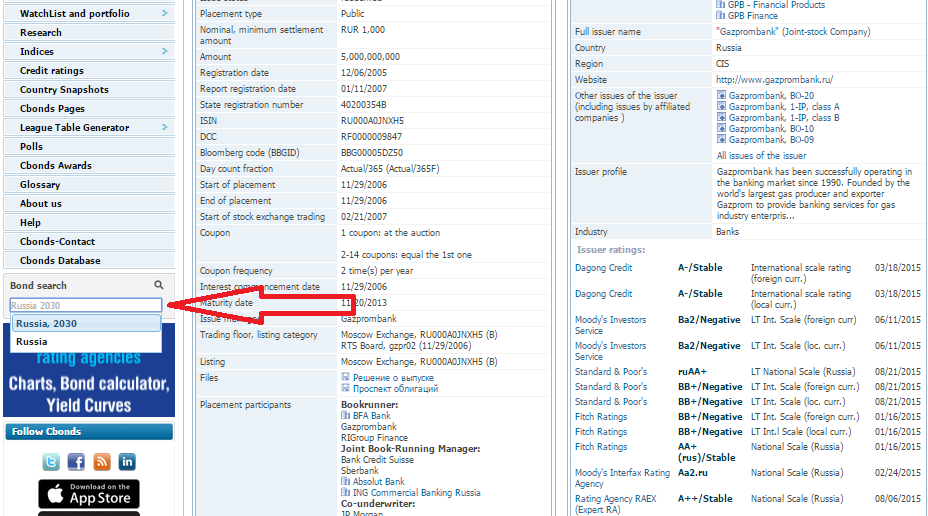Click into the Bond search input field
Viewport: 928px width, 516px height.
click(x=85, y=305)
